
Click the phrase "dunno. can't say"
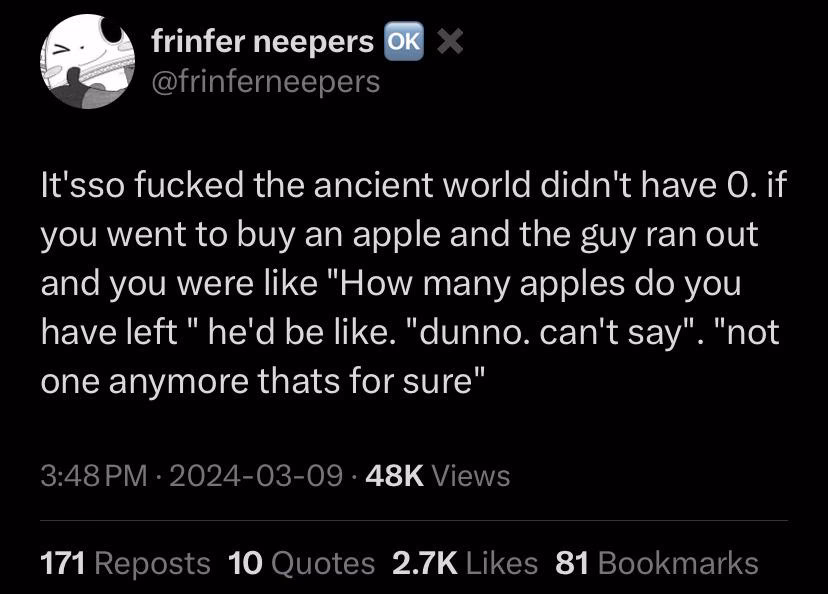[x=549, y=333]
